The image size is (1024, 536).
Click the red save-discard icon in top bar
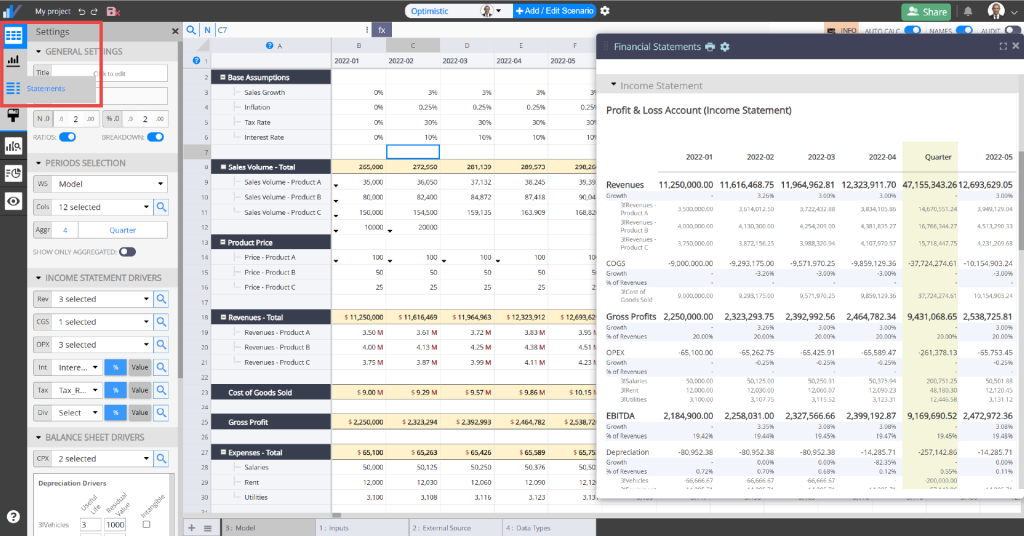pos(113,11)
